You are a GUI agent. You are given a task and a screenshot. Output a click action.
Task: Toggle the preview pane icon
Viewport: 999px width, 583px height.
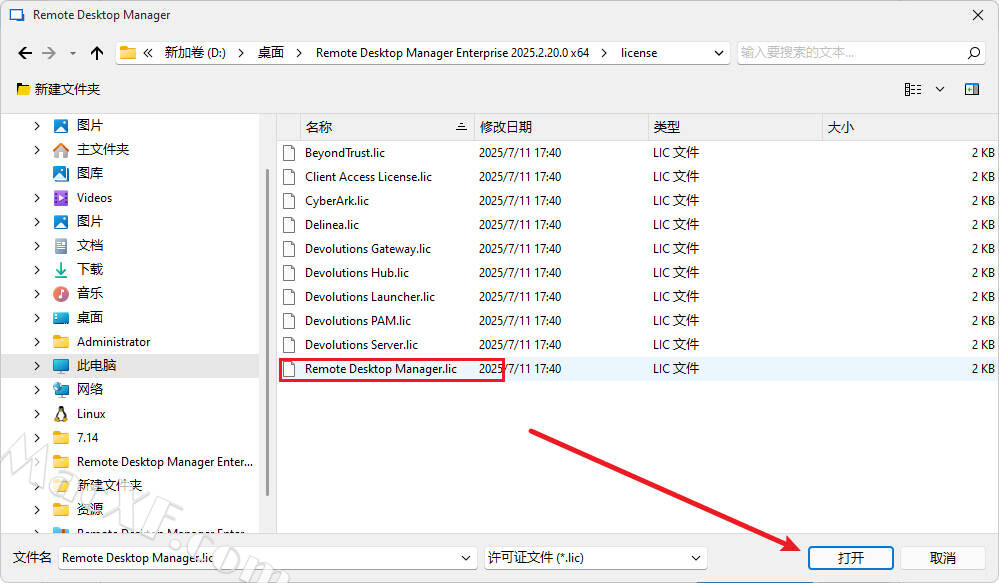click(972, 89)
